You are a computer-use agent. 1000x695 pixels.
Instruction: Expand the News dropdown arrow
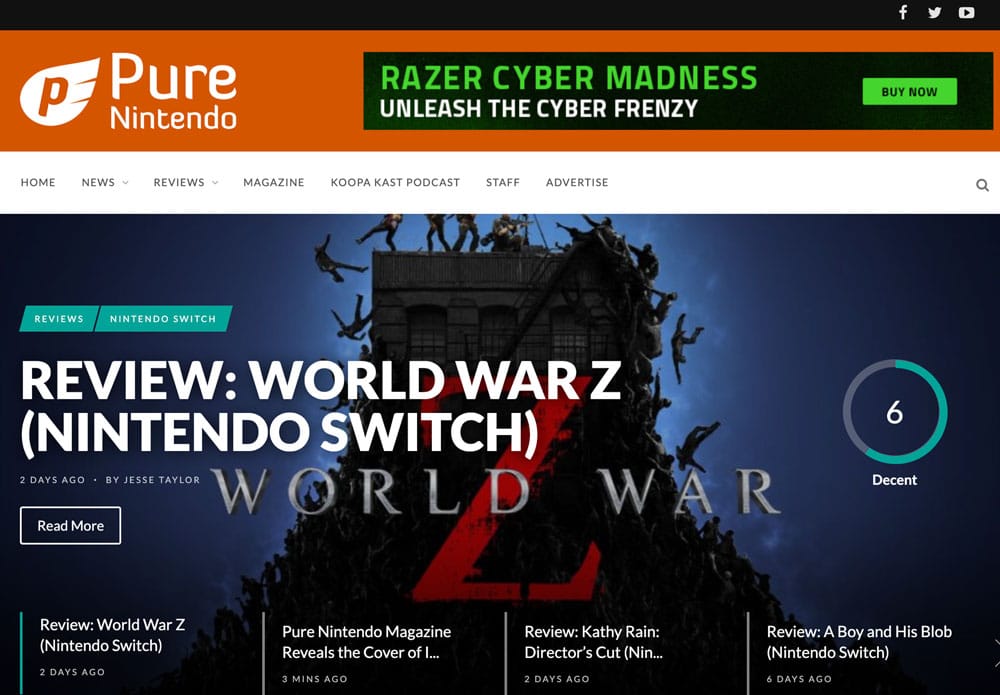(x=126, y=182)
